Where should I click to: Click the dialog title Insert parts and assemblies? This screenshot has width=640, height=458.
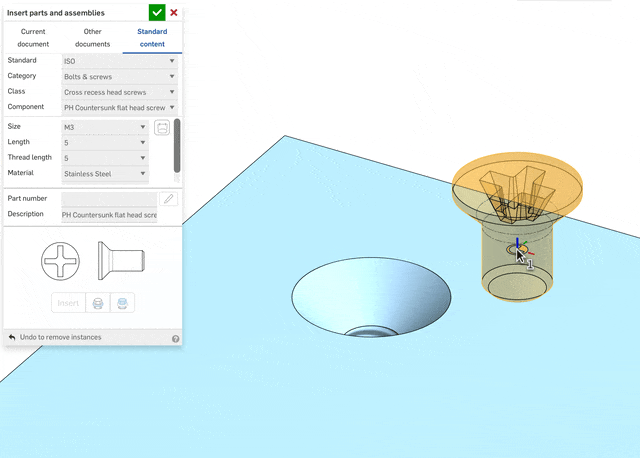click(56, 13)
